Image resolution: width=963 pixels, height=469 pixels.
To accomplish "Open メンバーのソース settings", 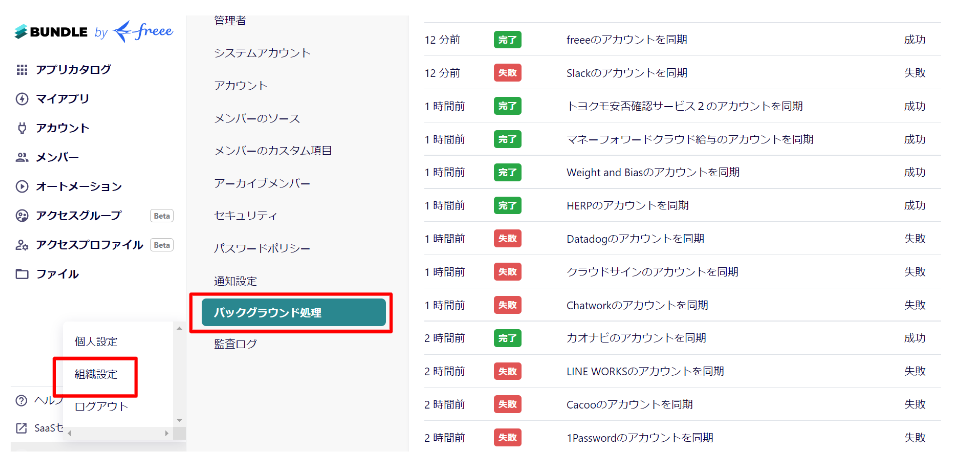I will pos(257,118).
